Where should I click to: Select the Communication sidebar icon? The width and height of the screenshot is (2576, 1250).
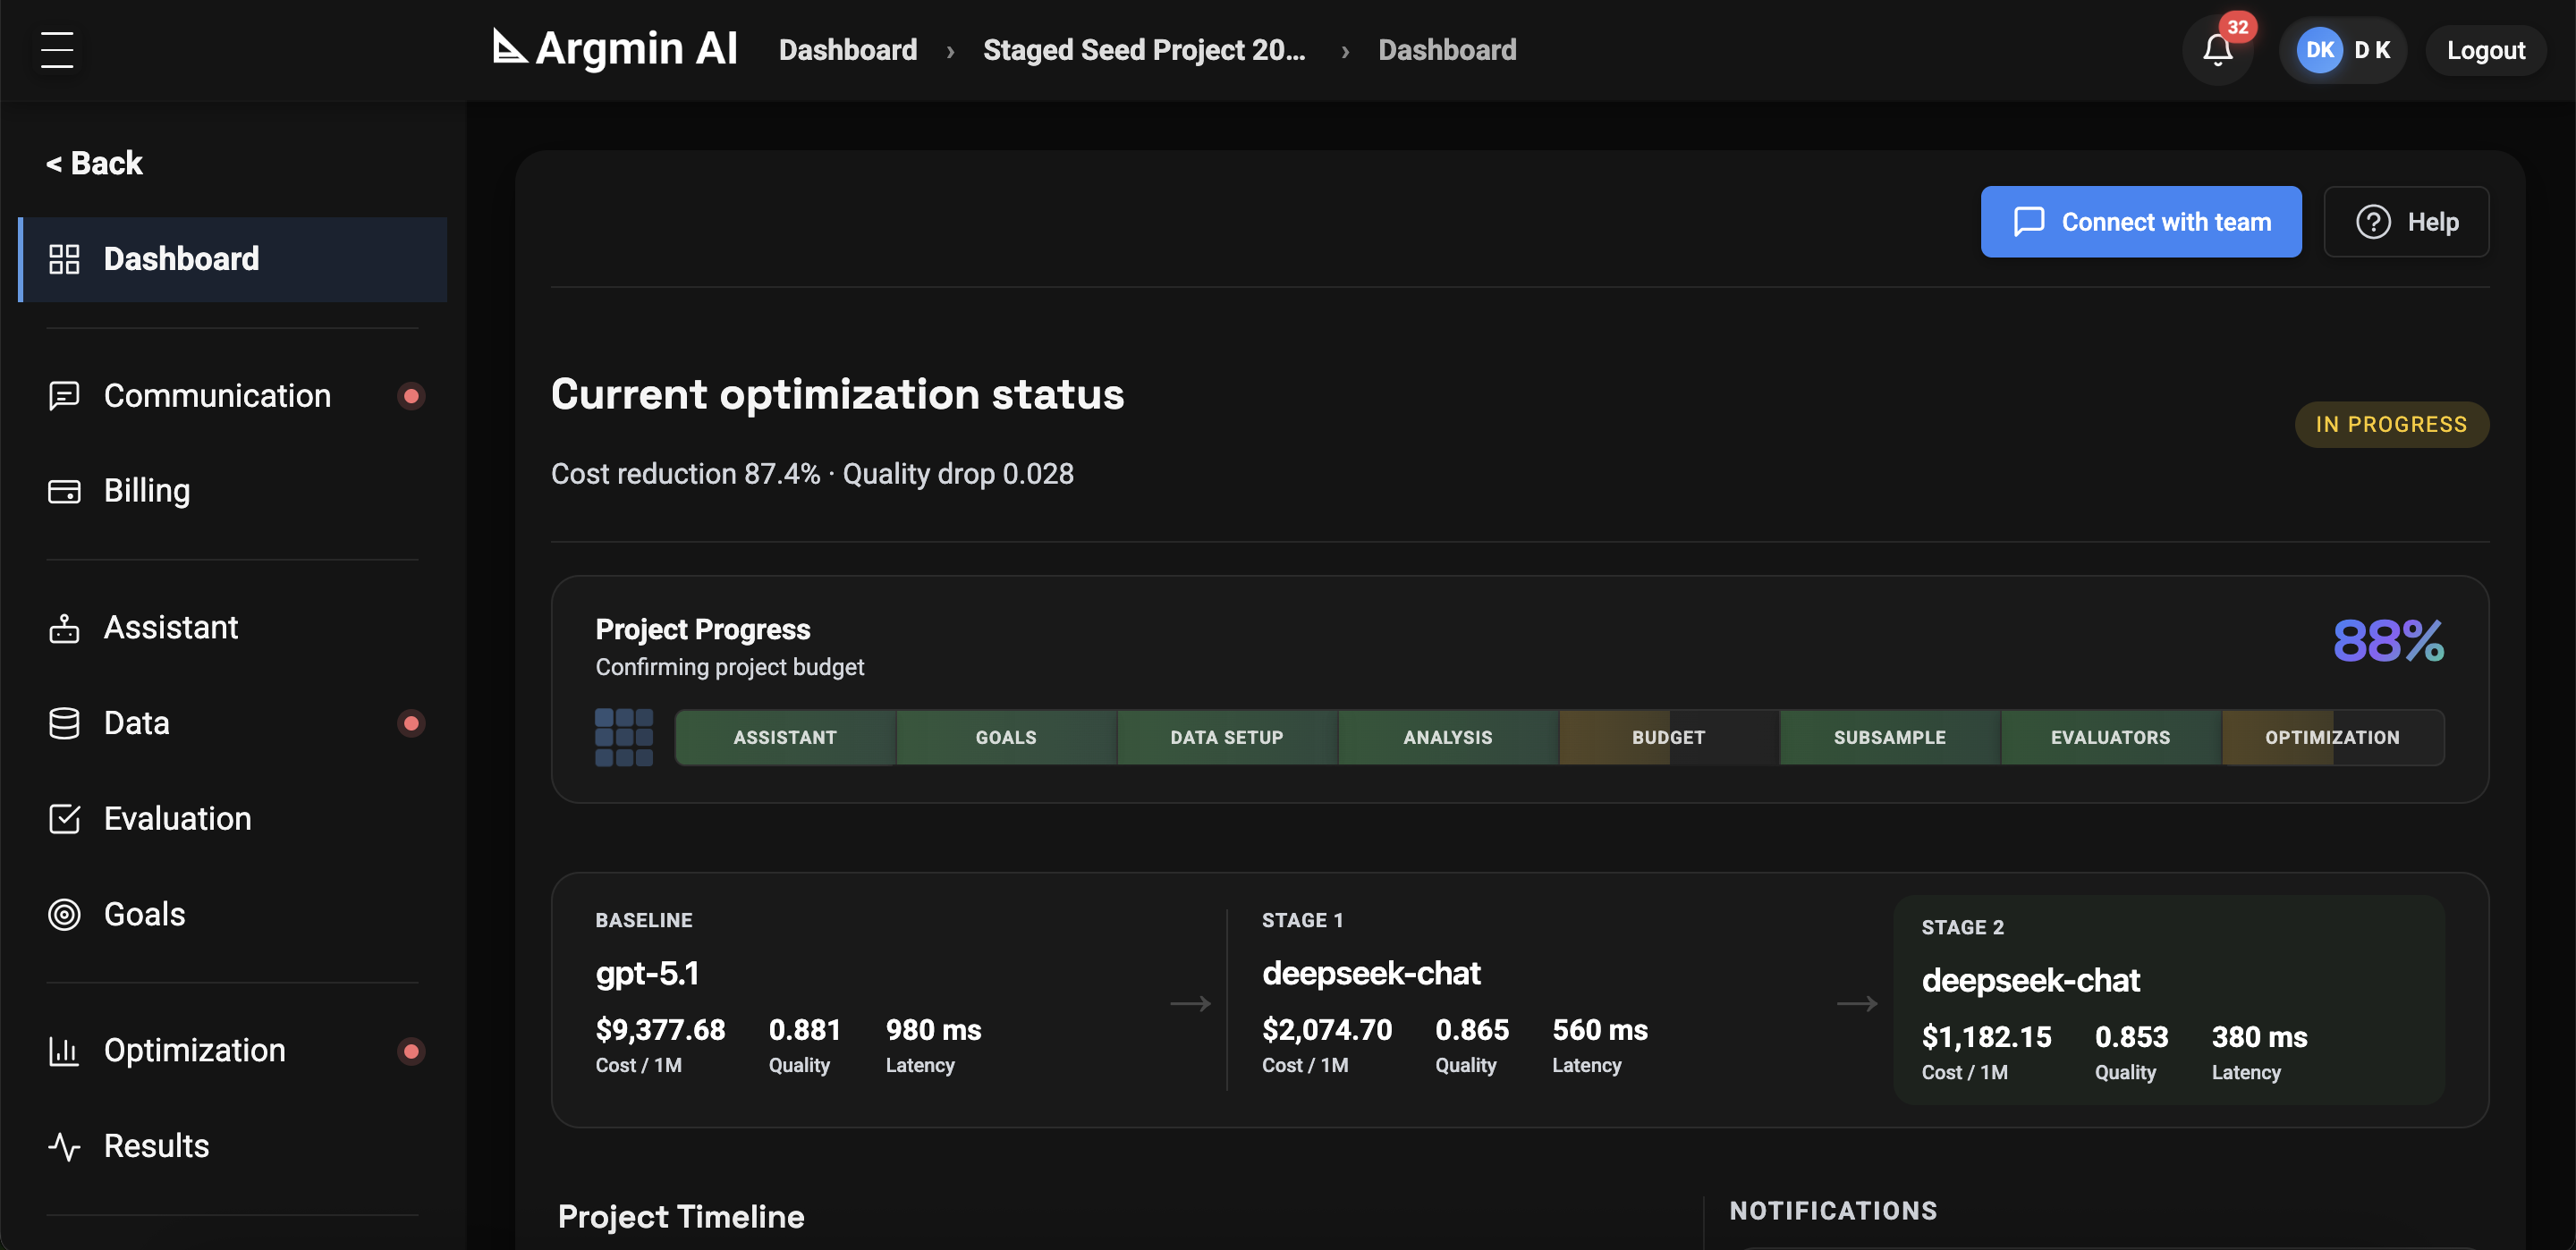(63, 396)
